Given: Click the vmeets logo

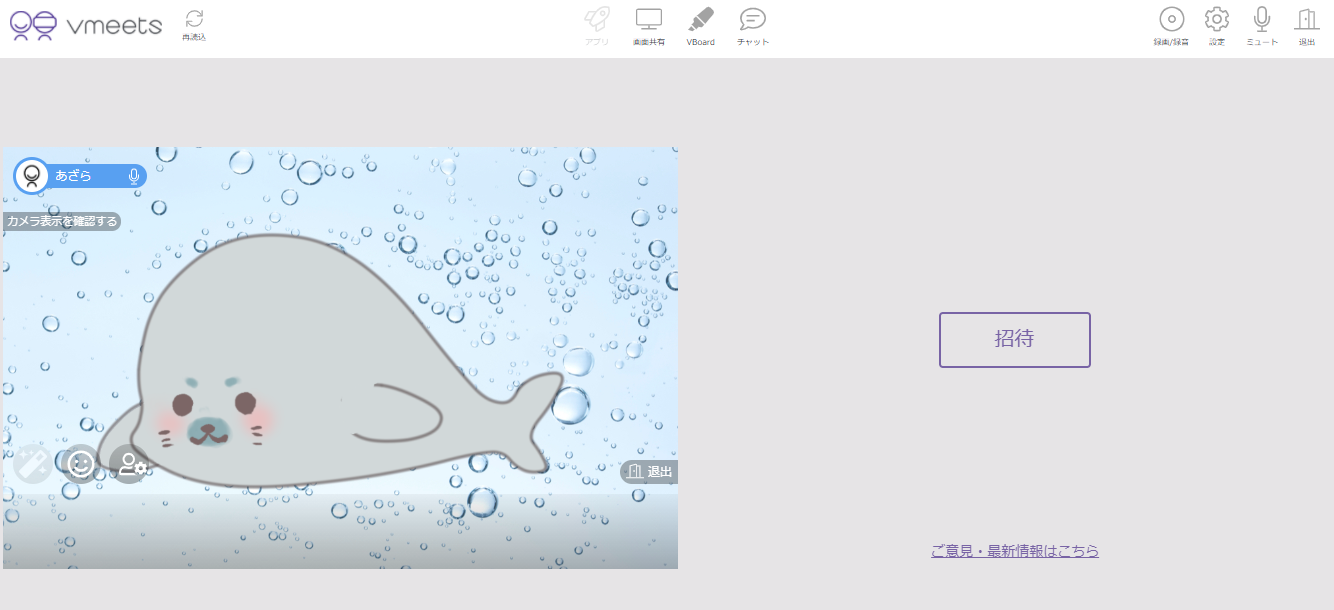Looking at the screenshot, I should click(x=86, y=25).
